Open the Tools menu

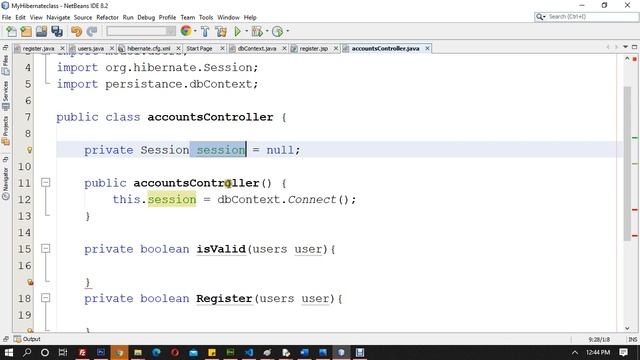206,18
